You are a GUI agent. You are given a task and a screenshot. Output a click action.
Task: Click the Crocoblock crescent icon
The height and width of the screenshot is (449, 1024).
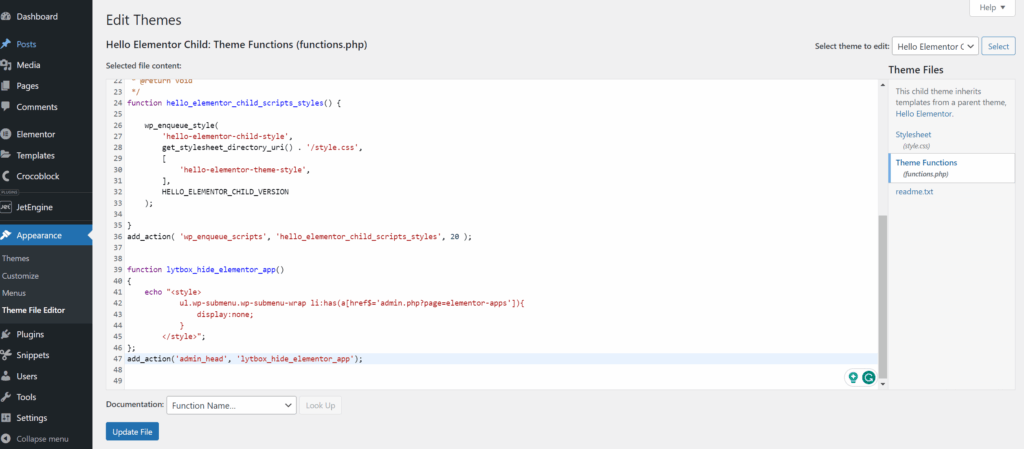(6, 176)
